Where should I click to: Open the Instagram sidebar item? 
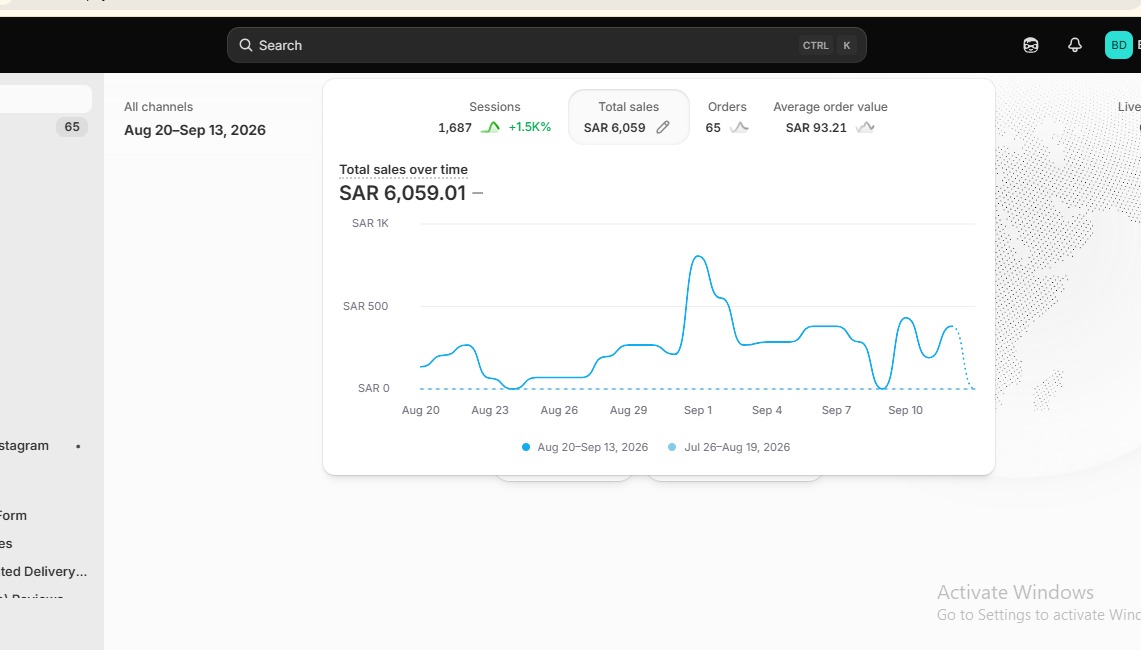pyautogui.click(x=24, y=445)
